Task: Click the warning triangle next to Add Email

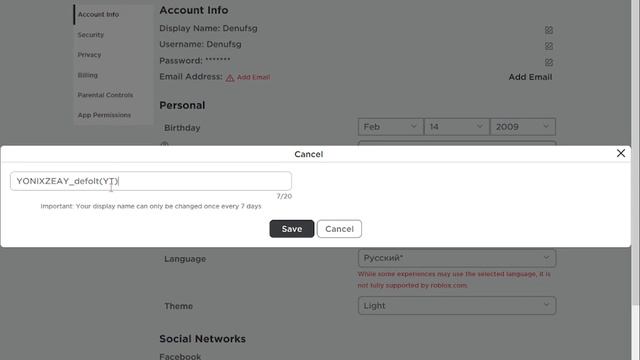Action: pos(230,78)
